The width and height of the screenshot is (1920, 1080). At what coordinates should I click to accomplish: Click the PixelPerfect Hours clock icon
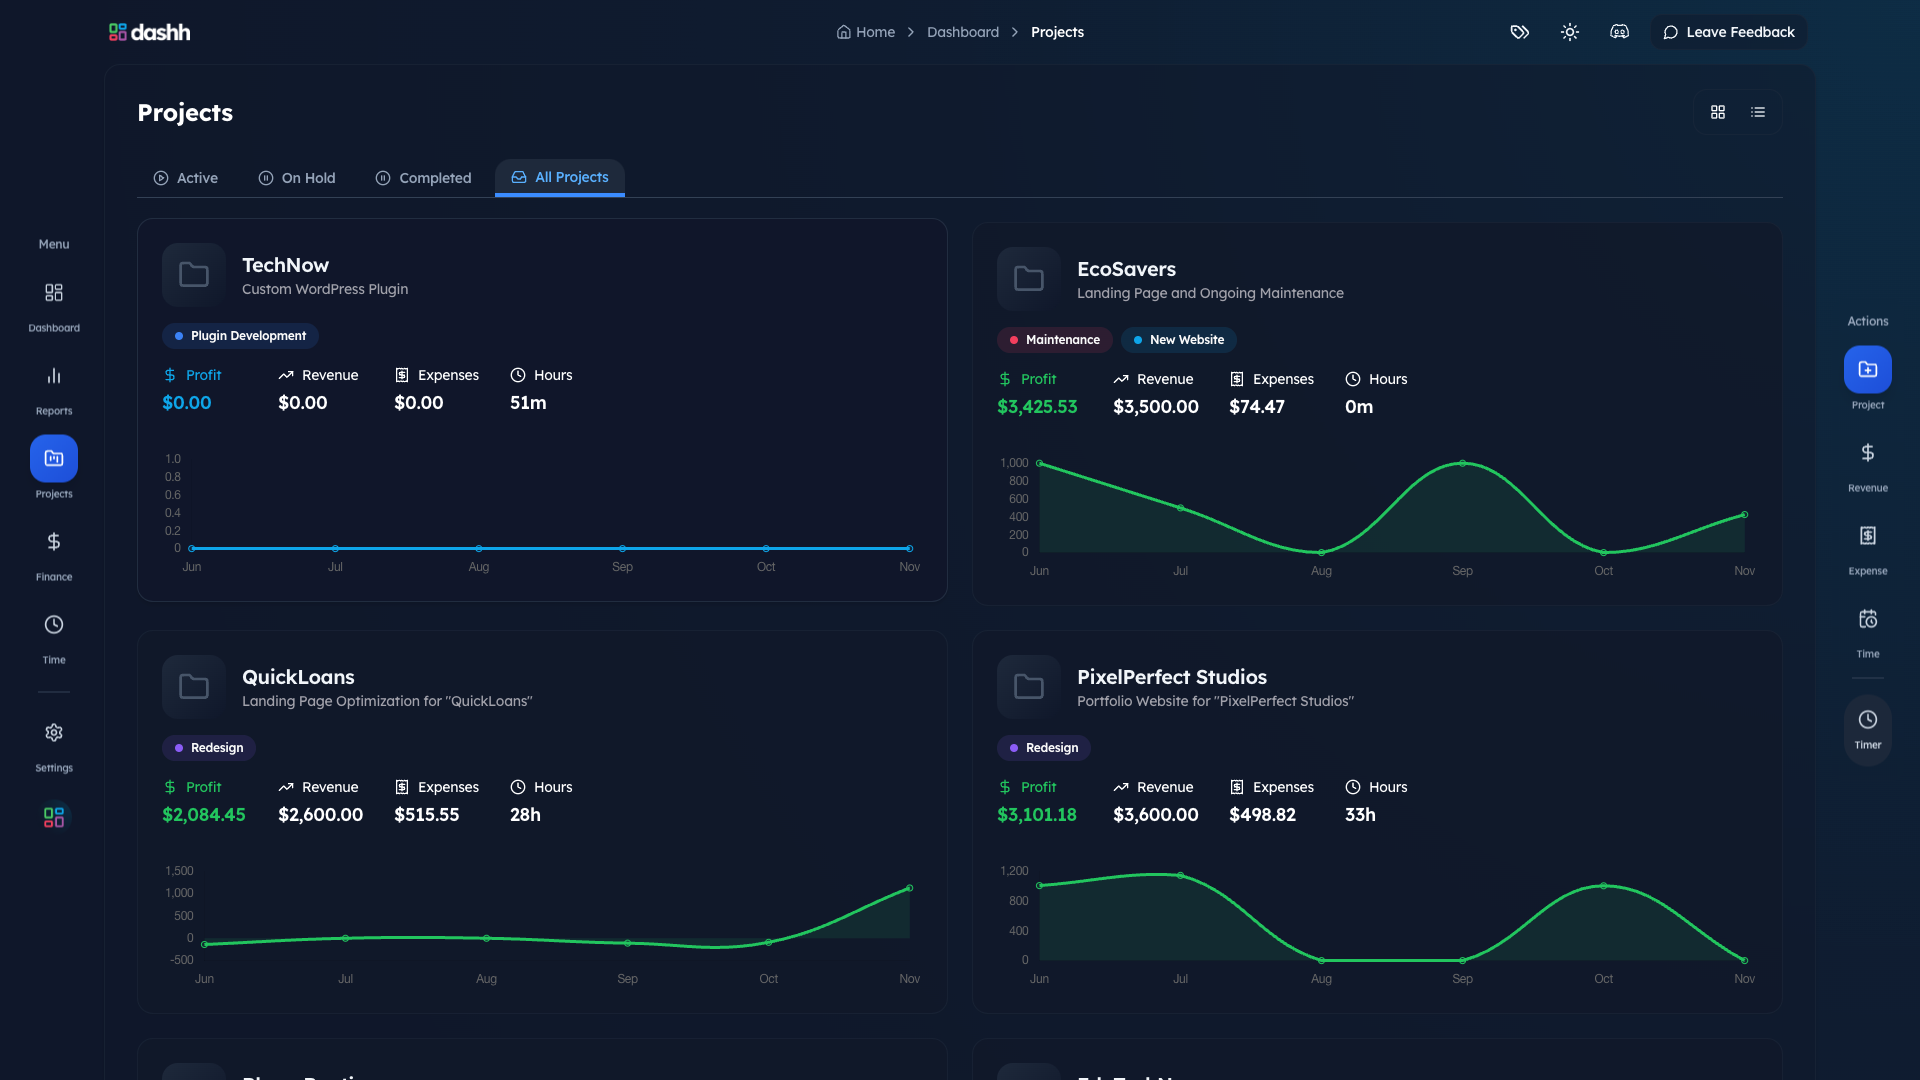[1353, 787]
